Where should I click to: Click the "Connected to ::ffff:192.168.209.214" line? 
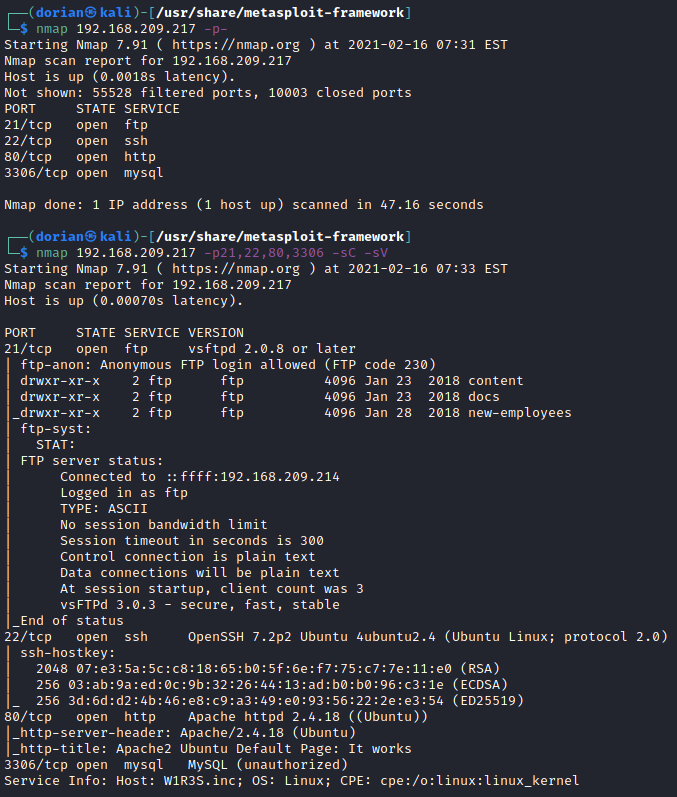pos(200,476)
